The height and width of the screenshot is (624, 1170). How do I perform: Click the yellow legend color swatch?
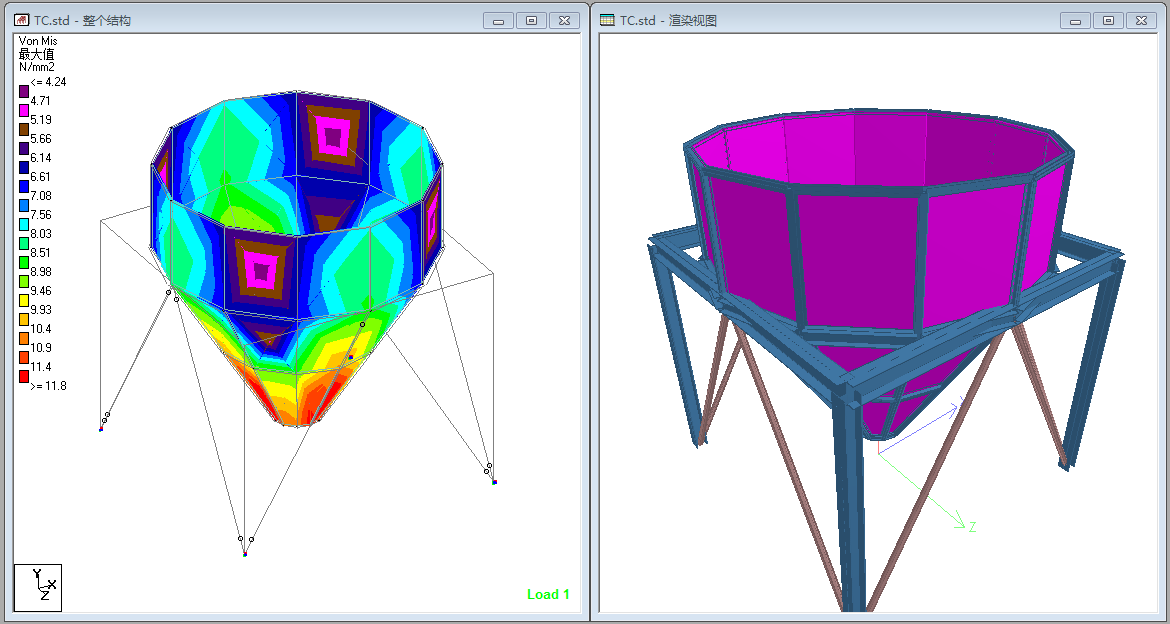[x=24, y=300]
